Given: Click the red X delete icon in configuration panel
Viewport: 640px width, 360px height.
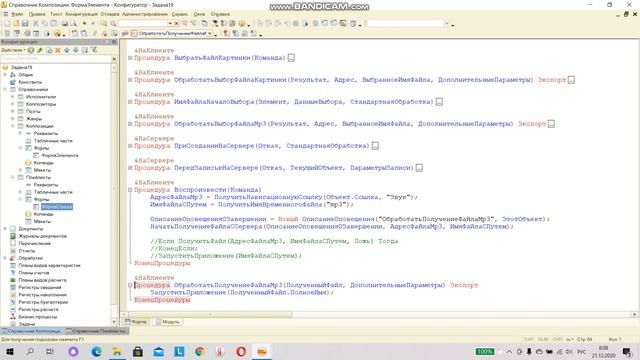Looking at the screenshot, I should pyautogui.click(x=58, y=50).
